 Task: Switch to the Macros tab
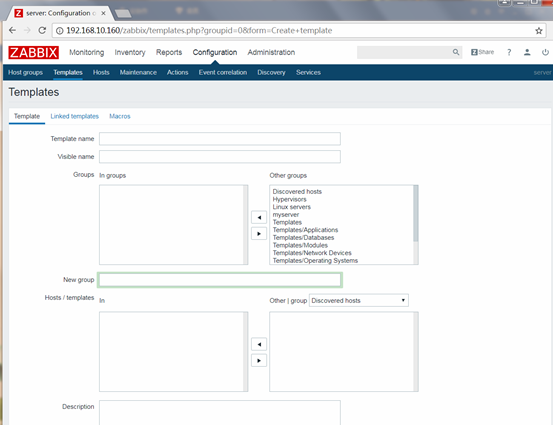[x=120, y=116]
